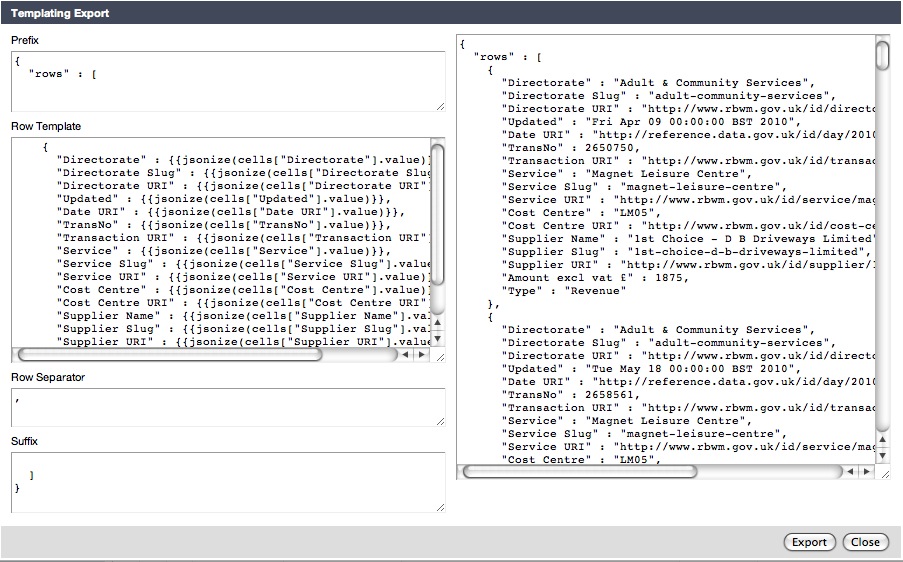903x562 pixels.
Task: Click the Templating Export title bar
Action: pyautogui.click(x=450, y=14)
